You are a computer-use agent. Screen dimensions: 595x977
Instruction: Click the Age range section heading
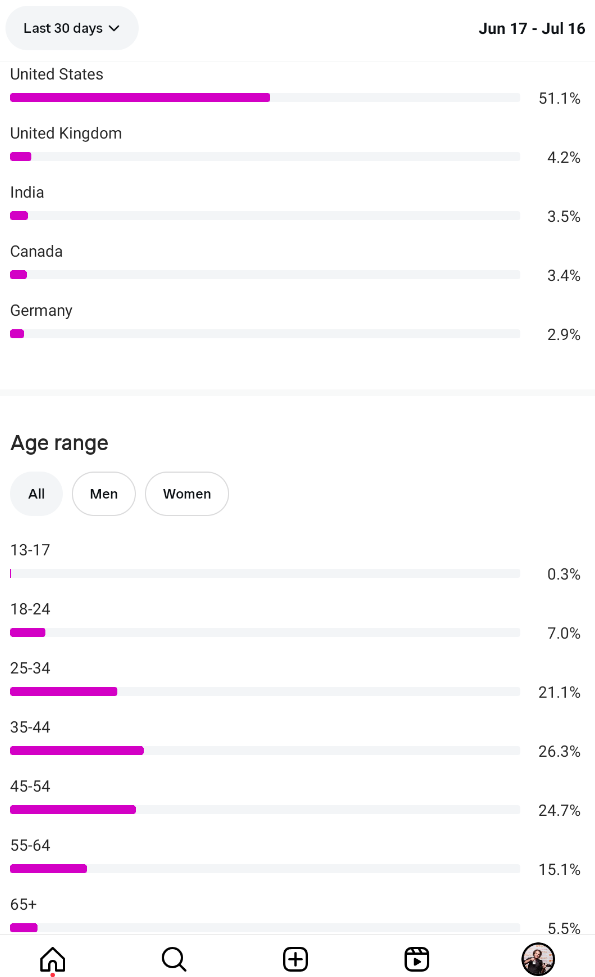[59, 443]
